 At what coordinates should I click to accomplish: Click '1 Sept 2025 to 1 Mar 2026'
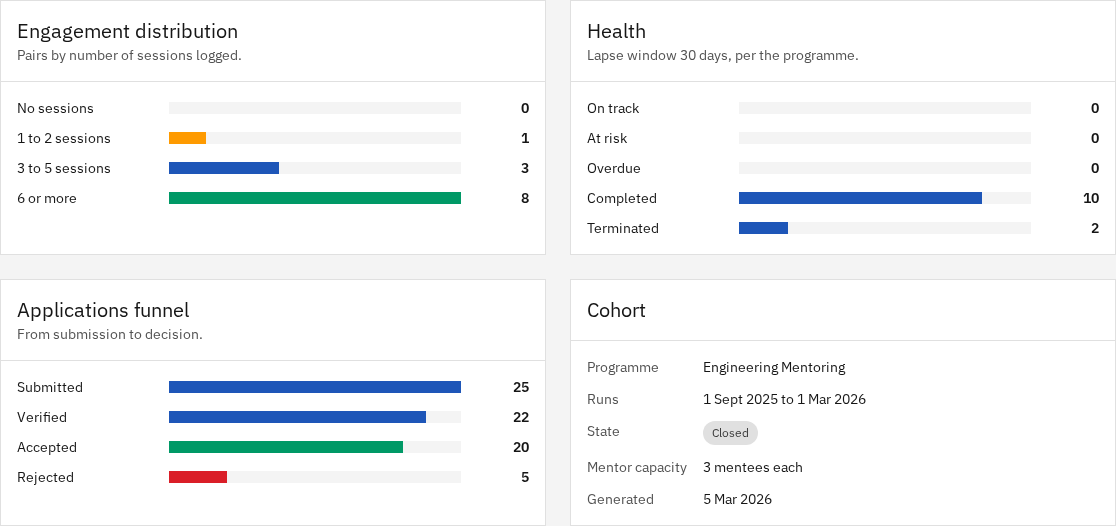coord(784,399)
